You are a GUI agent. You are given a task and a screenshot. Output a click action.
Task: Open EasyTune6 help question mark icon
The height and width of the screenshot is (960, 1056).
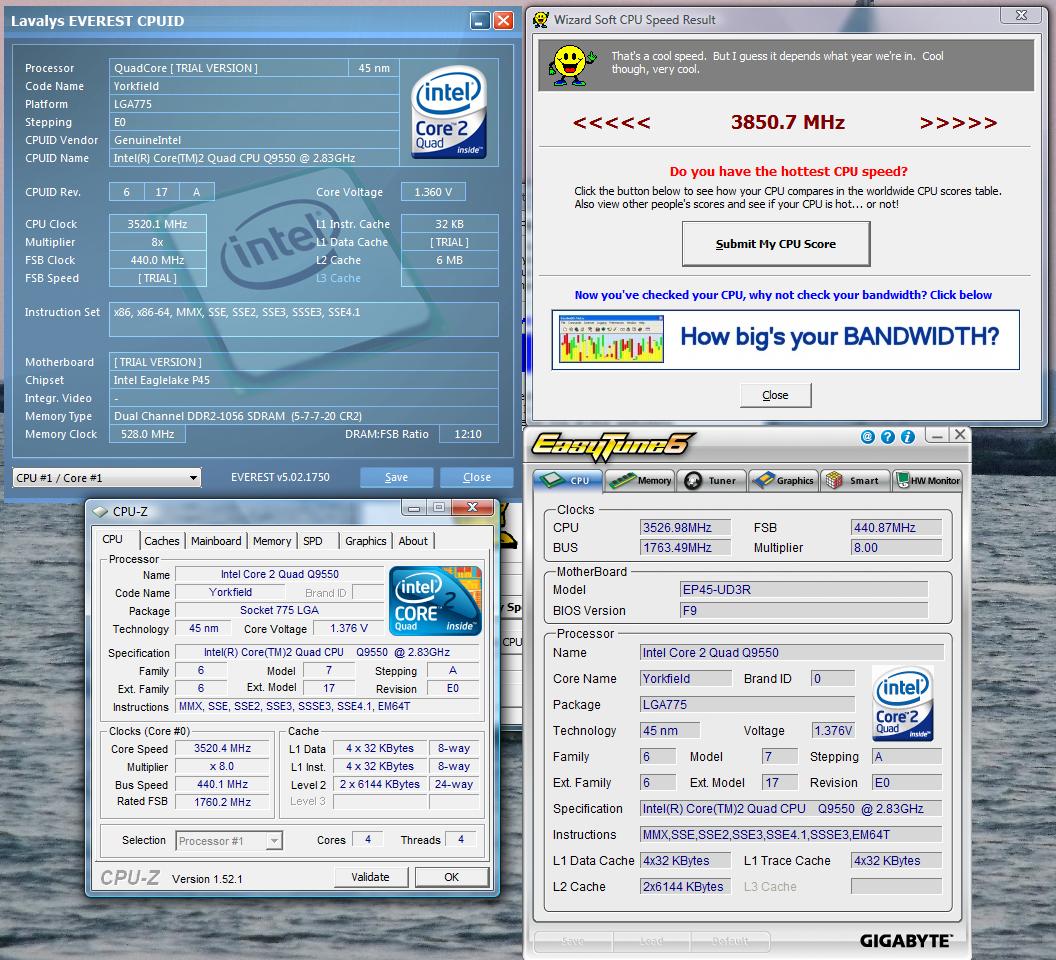tap(888, 437)
